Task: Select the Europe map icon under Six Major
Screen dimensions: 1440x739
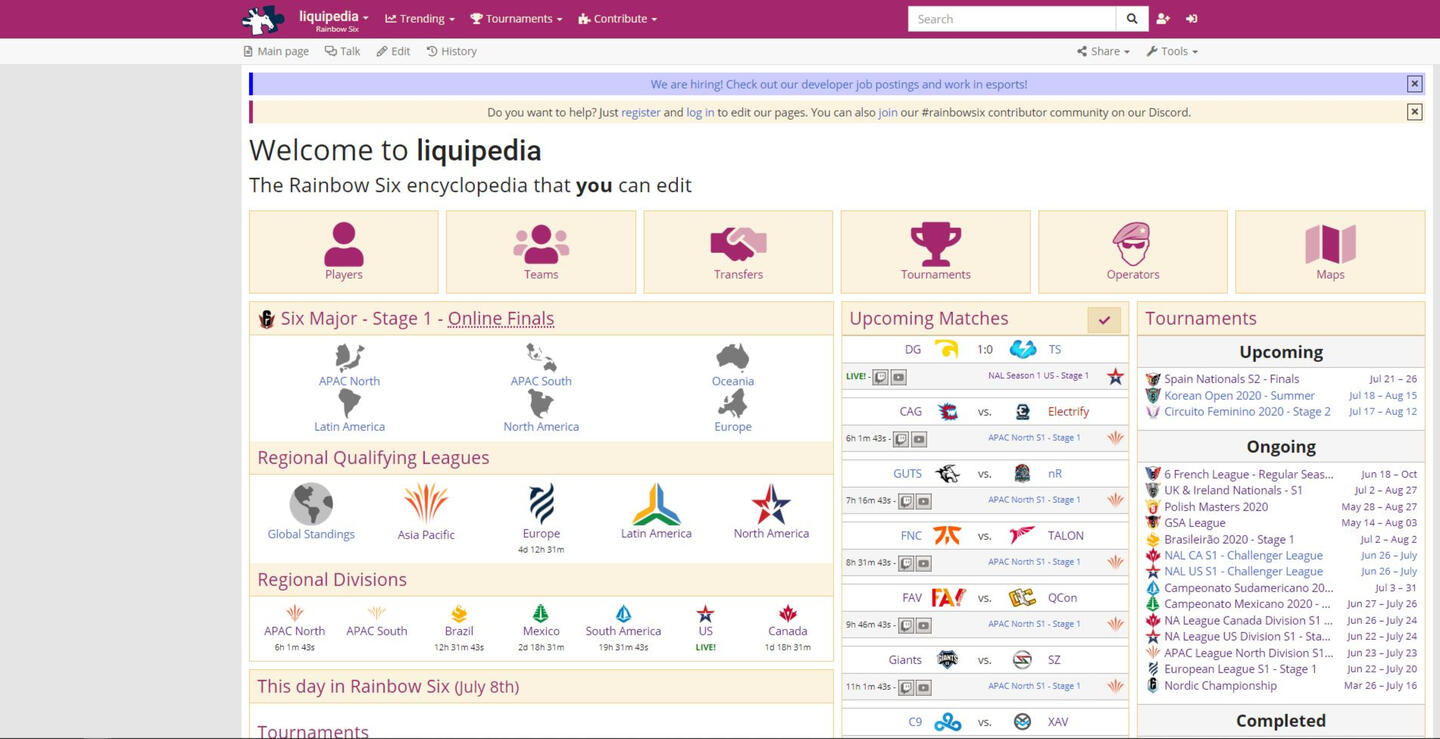Action: 733,403
